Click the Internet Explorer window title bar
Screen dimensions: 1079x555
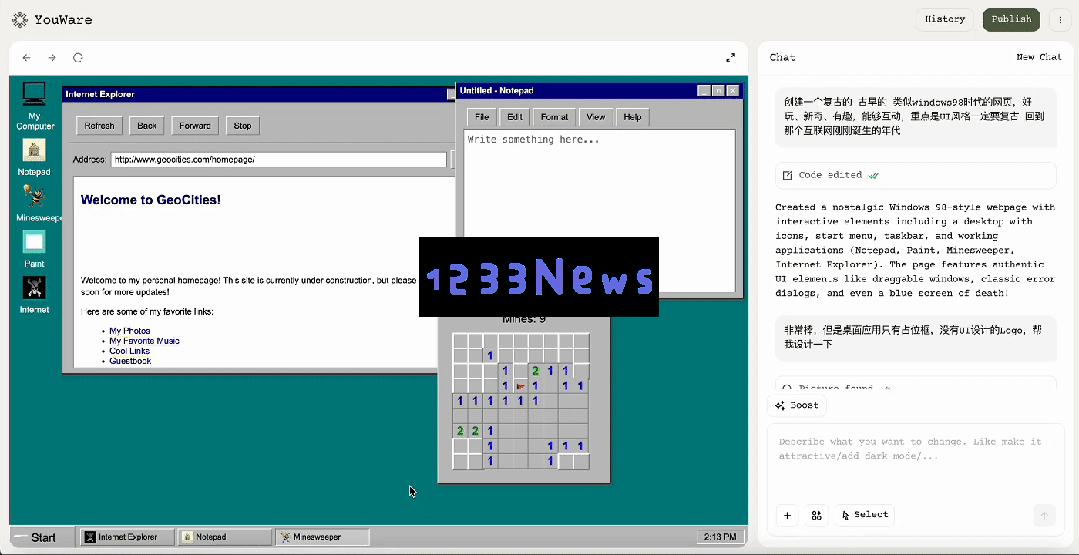click(x=259, y=94)
